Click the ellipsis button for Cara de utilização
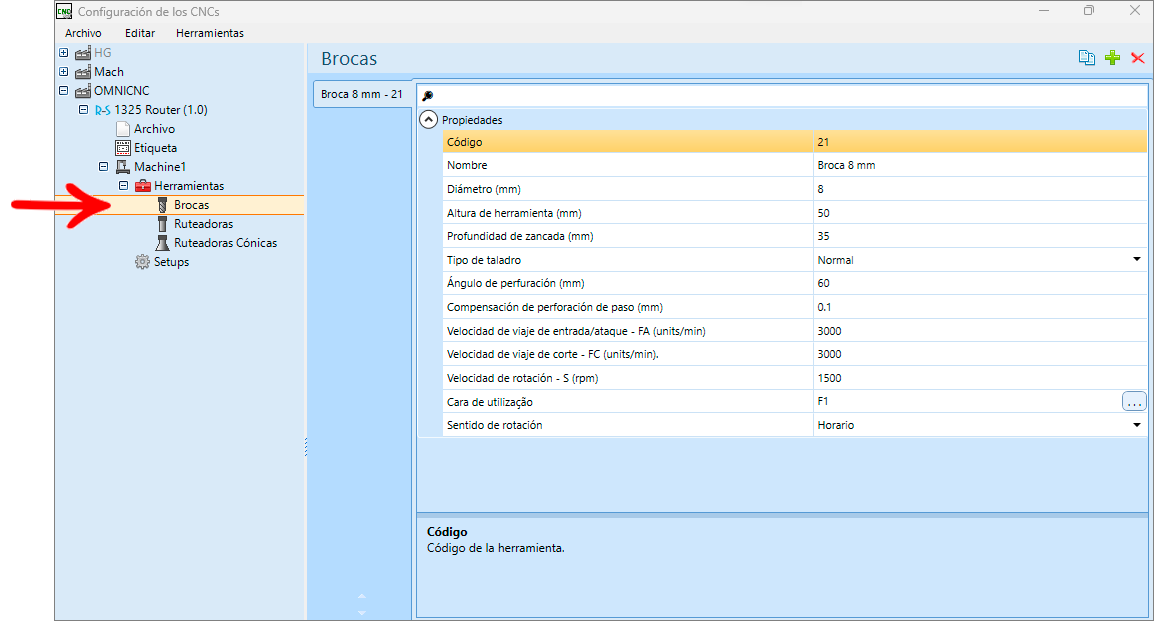 coord(1133,402)
